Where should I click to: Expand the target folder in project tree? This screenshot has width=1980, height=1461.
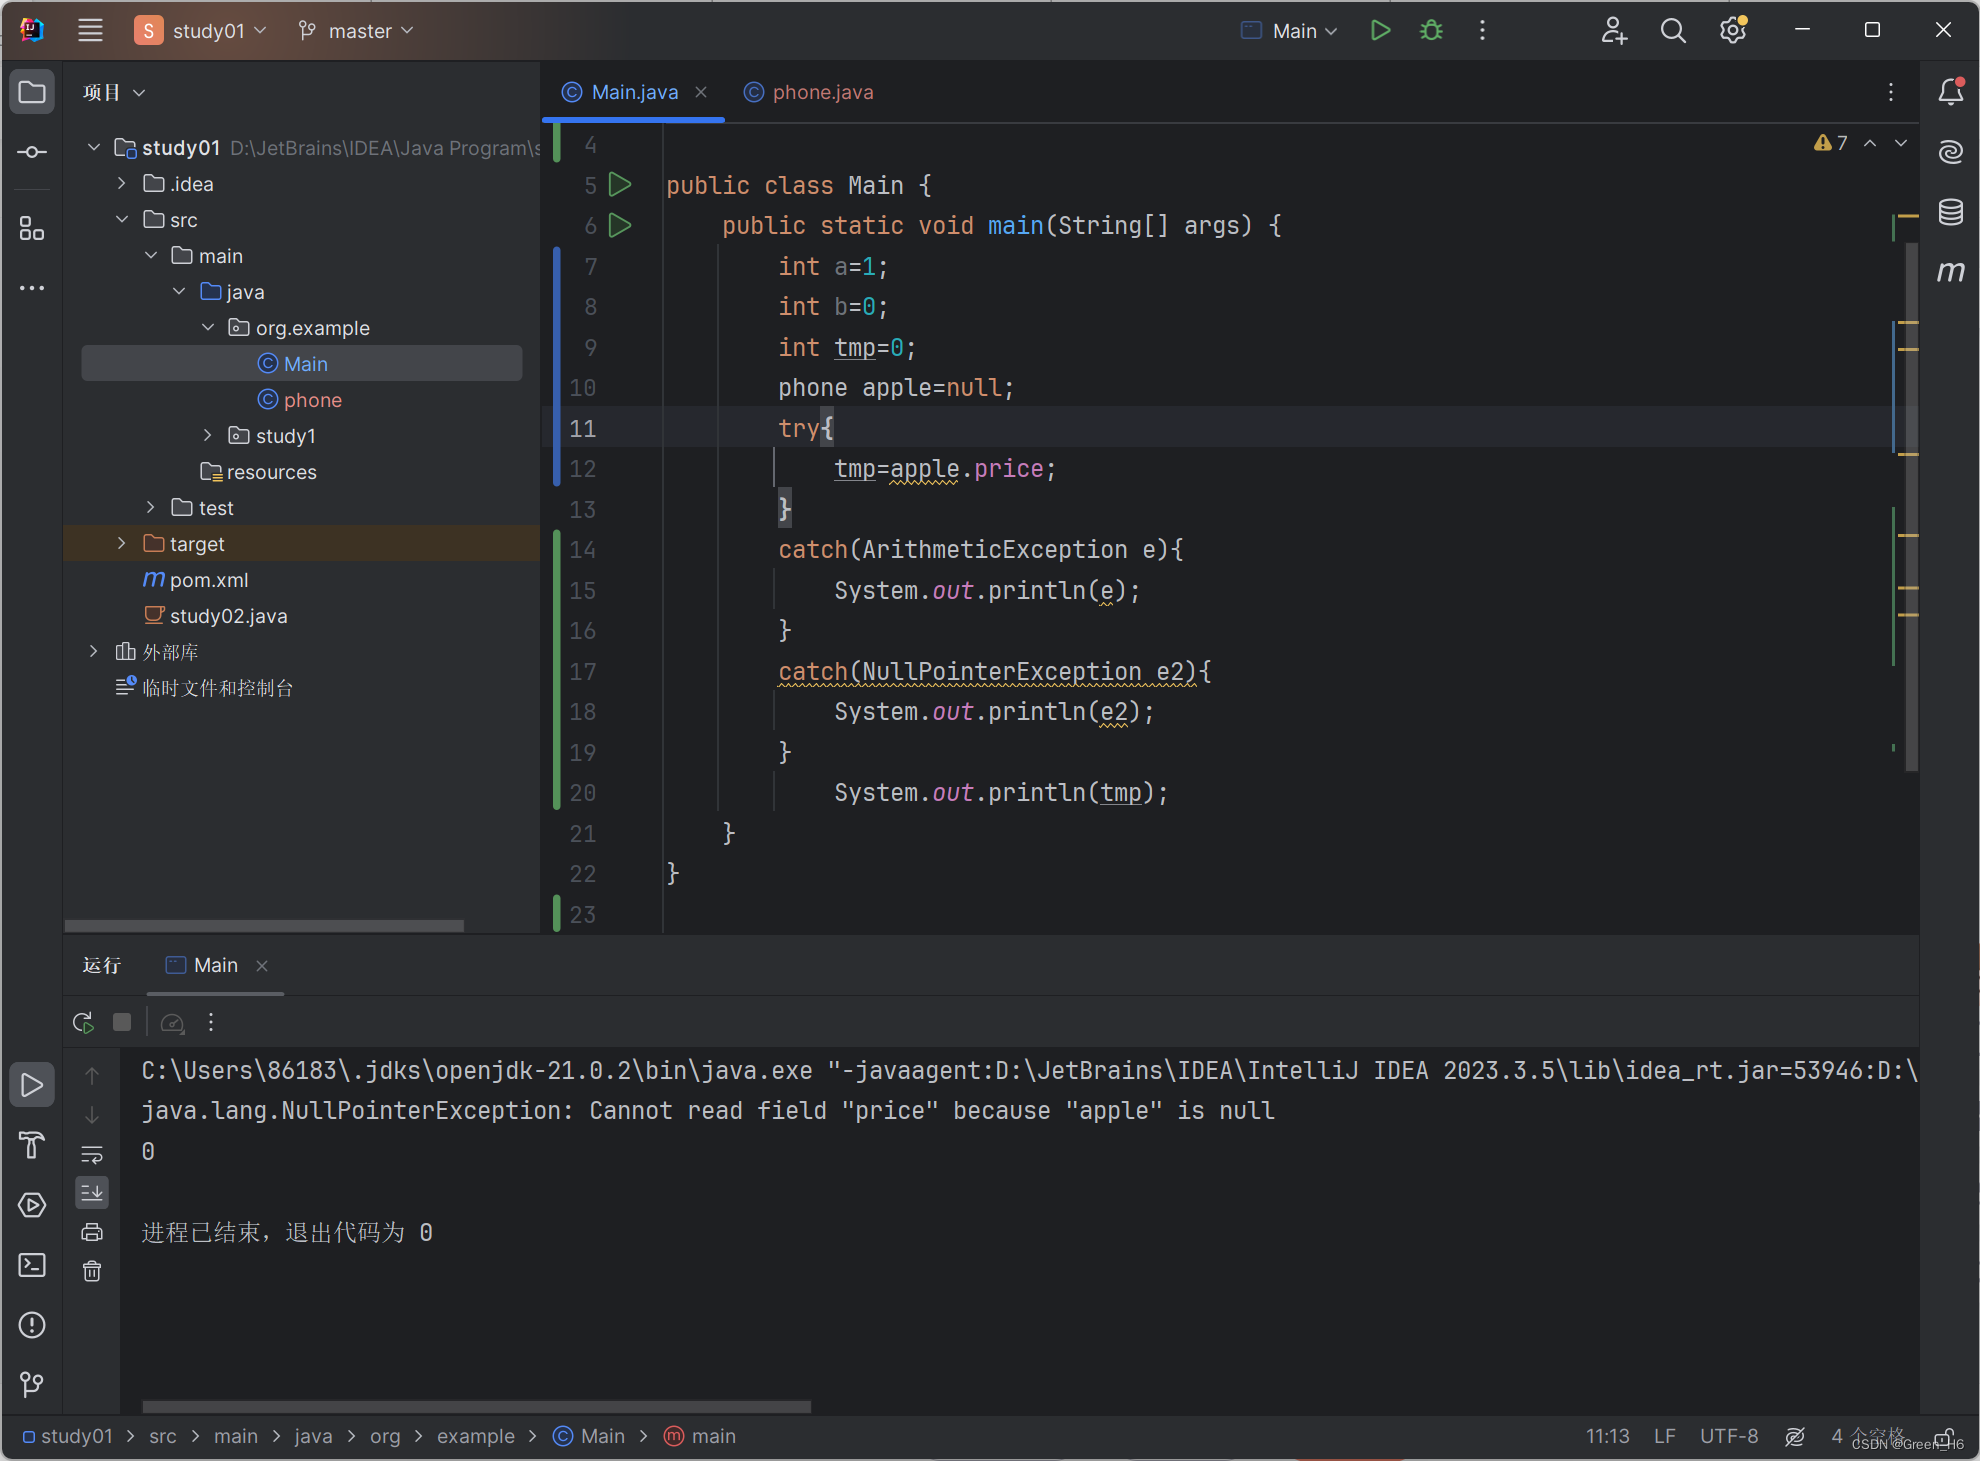point(122,543)
